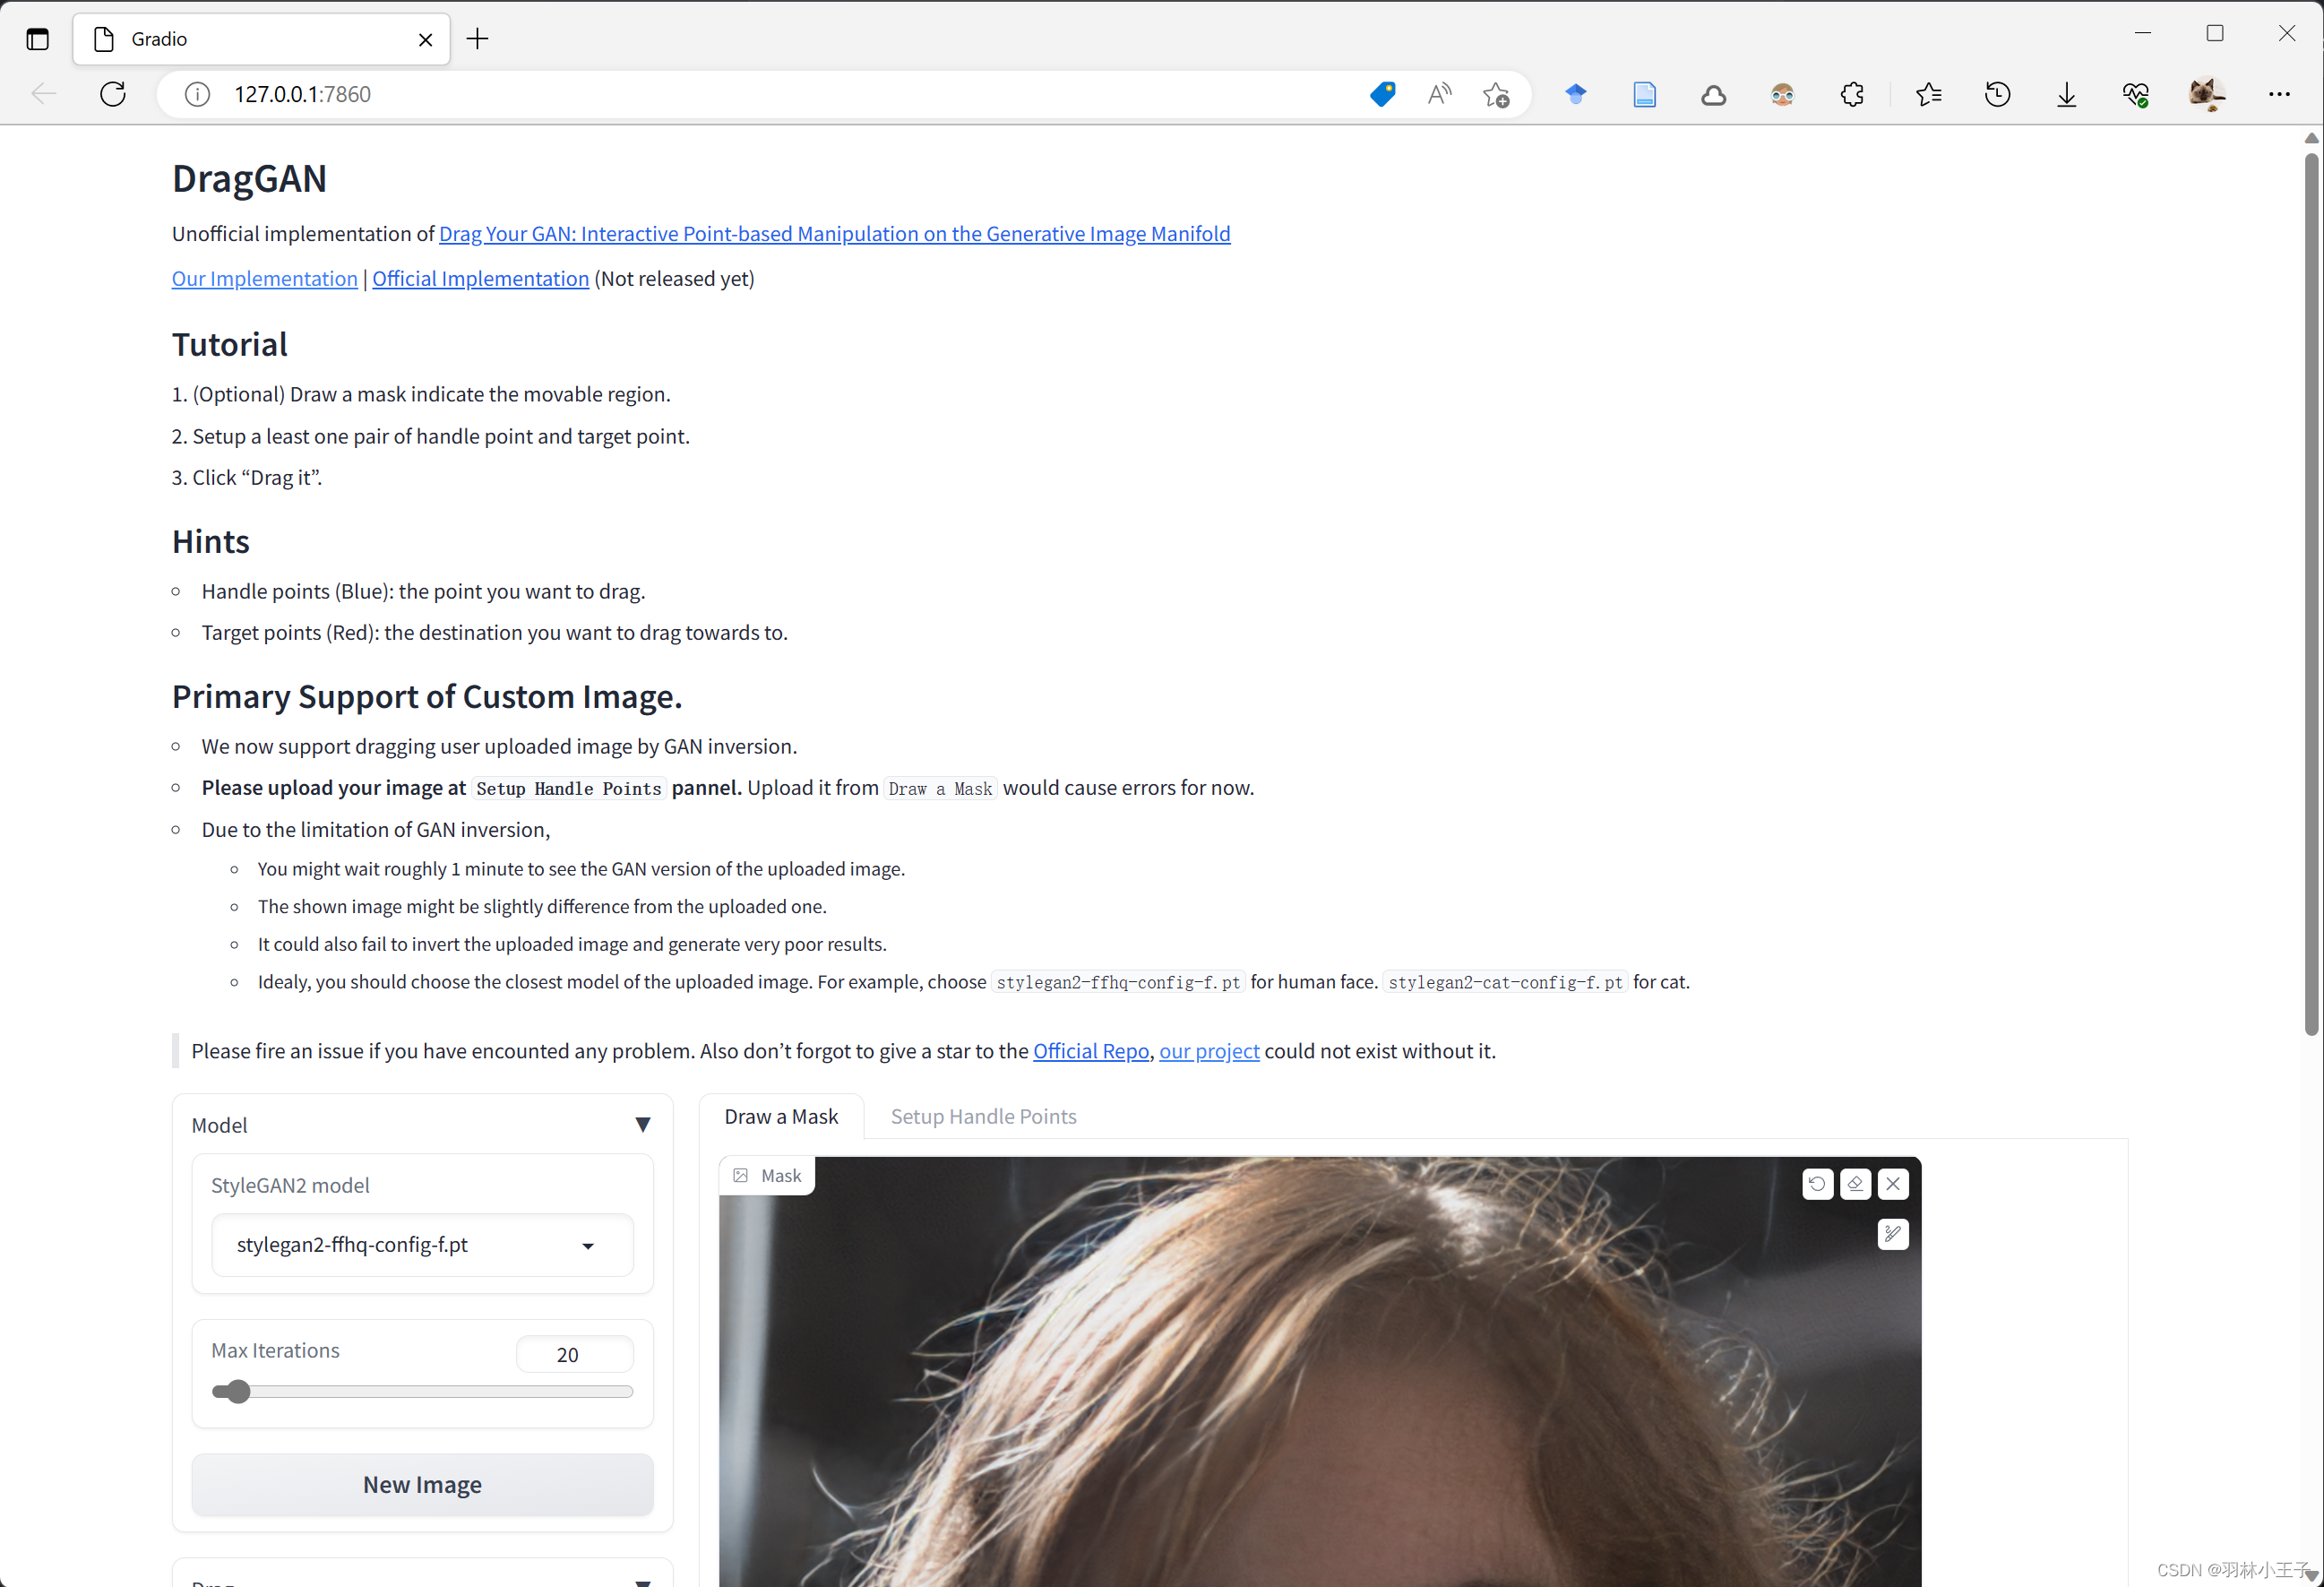Switch to Setup Handle Points tab
Viewport: 2324px width, 1587px height.
tap(982, 1115)
